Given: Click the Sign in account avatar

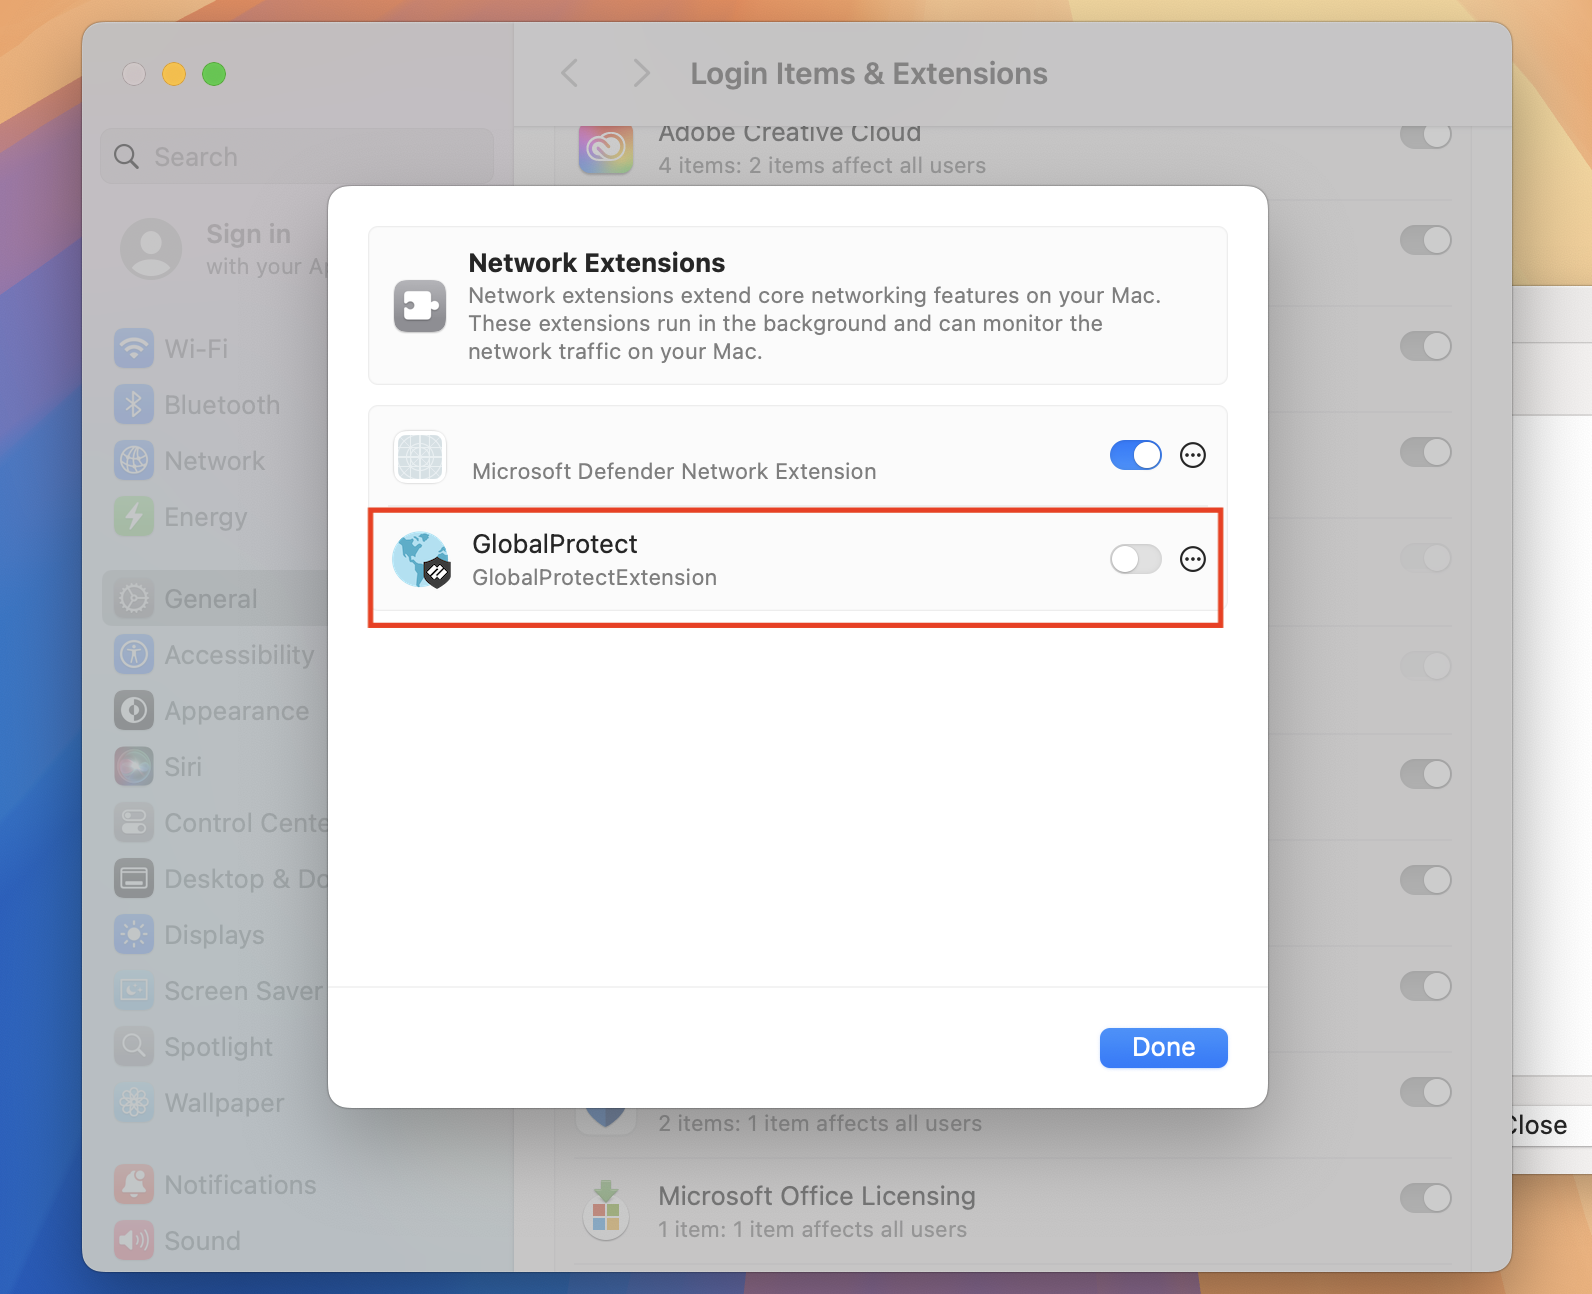Looking at the screenshot, I should click(x=151, y=248).
